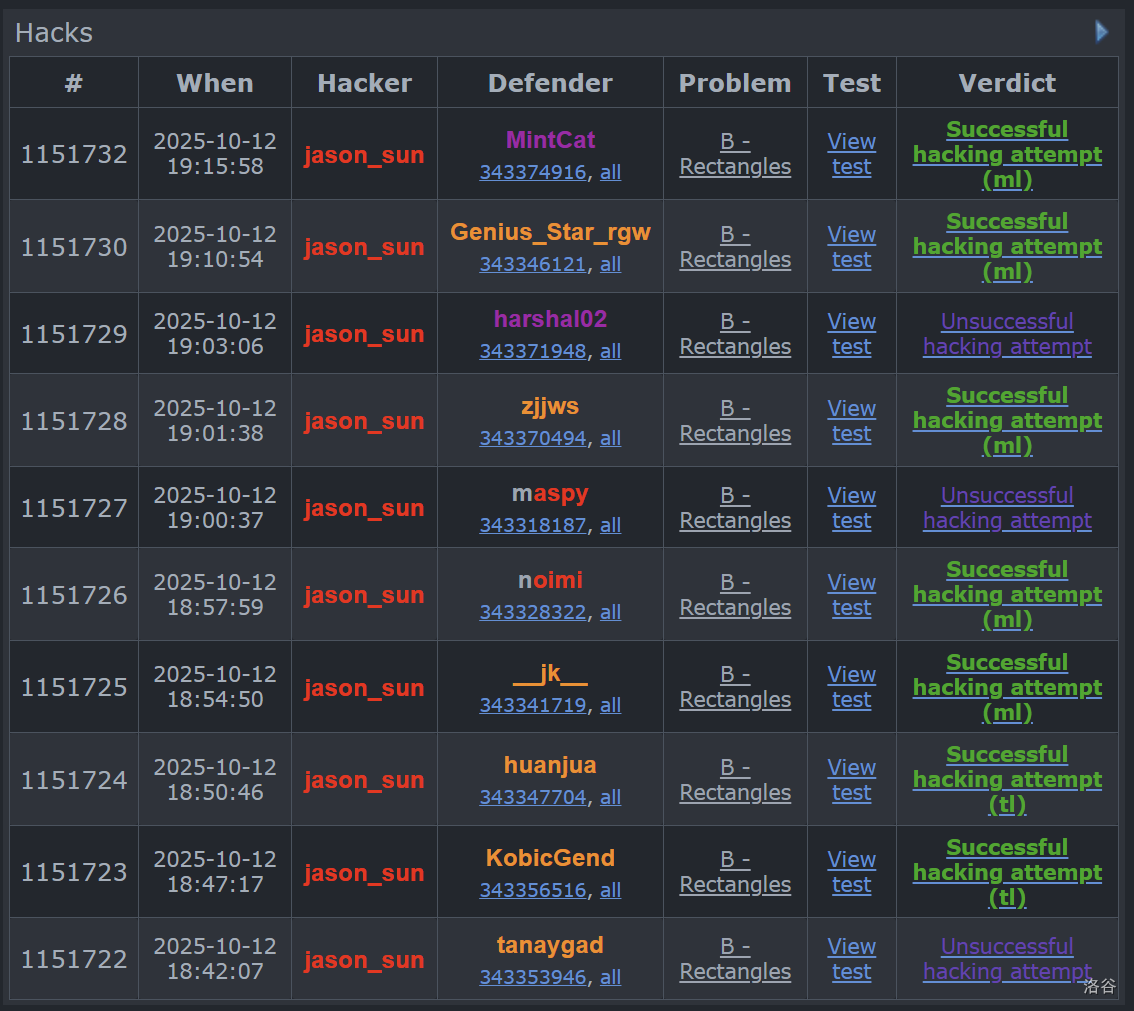This screenshot has width=1134, height=1011.
Task: View test for hack 1151725
Action: (x=851, y=687)
